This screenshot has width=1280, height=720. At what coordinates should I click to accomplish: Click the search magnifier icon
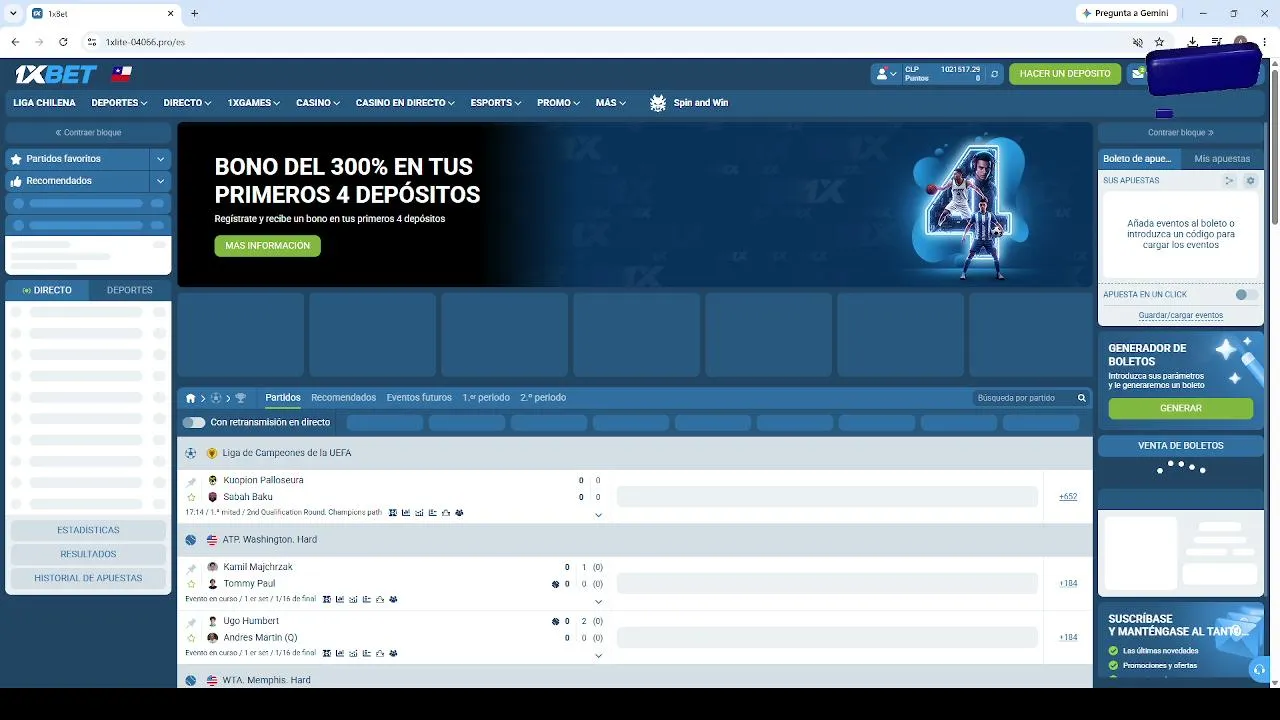click(1081, 398)
